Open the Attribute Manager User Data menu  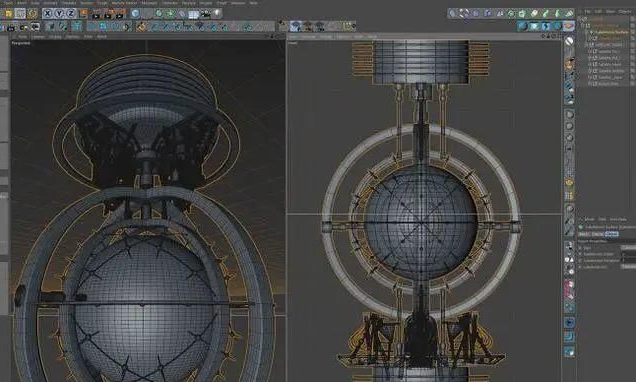coord(618,219)
